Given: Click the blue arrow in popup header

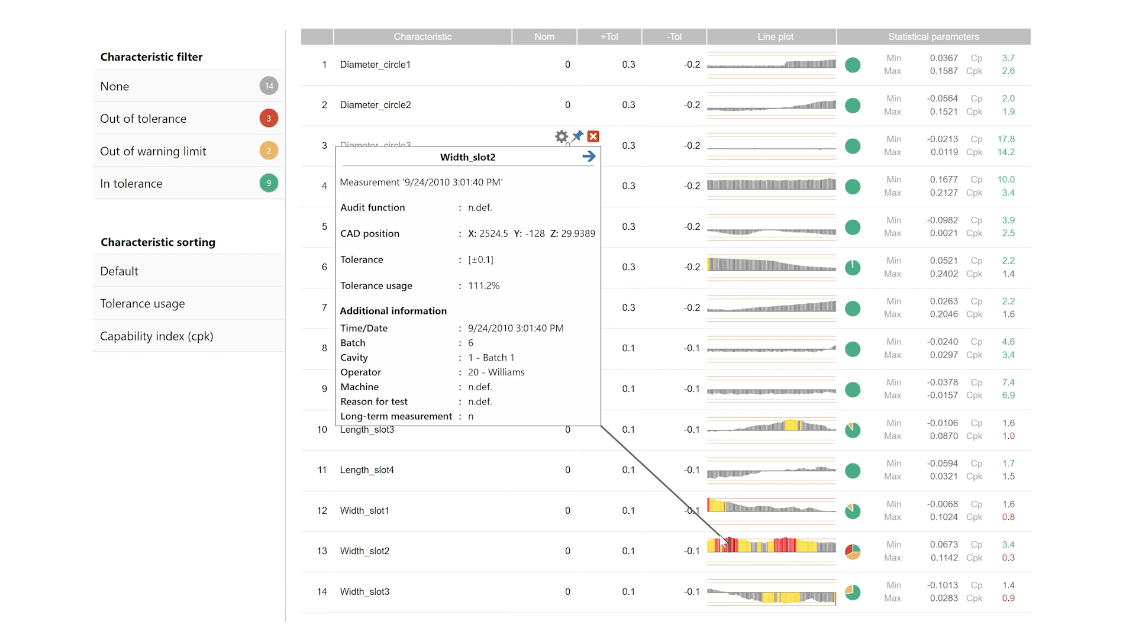Looking at the screenshot, I should pos(589,156).
